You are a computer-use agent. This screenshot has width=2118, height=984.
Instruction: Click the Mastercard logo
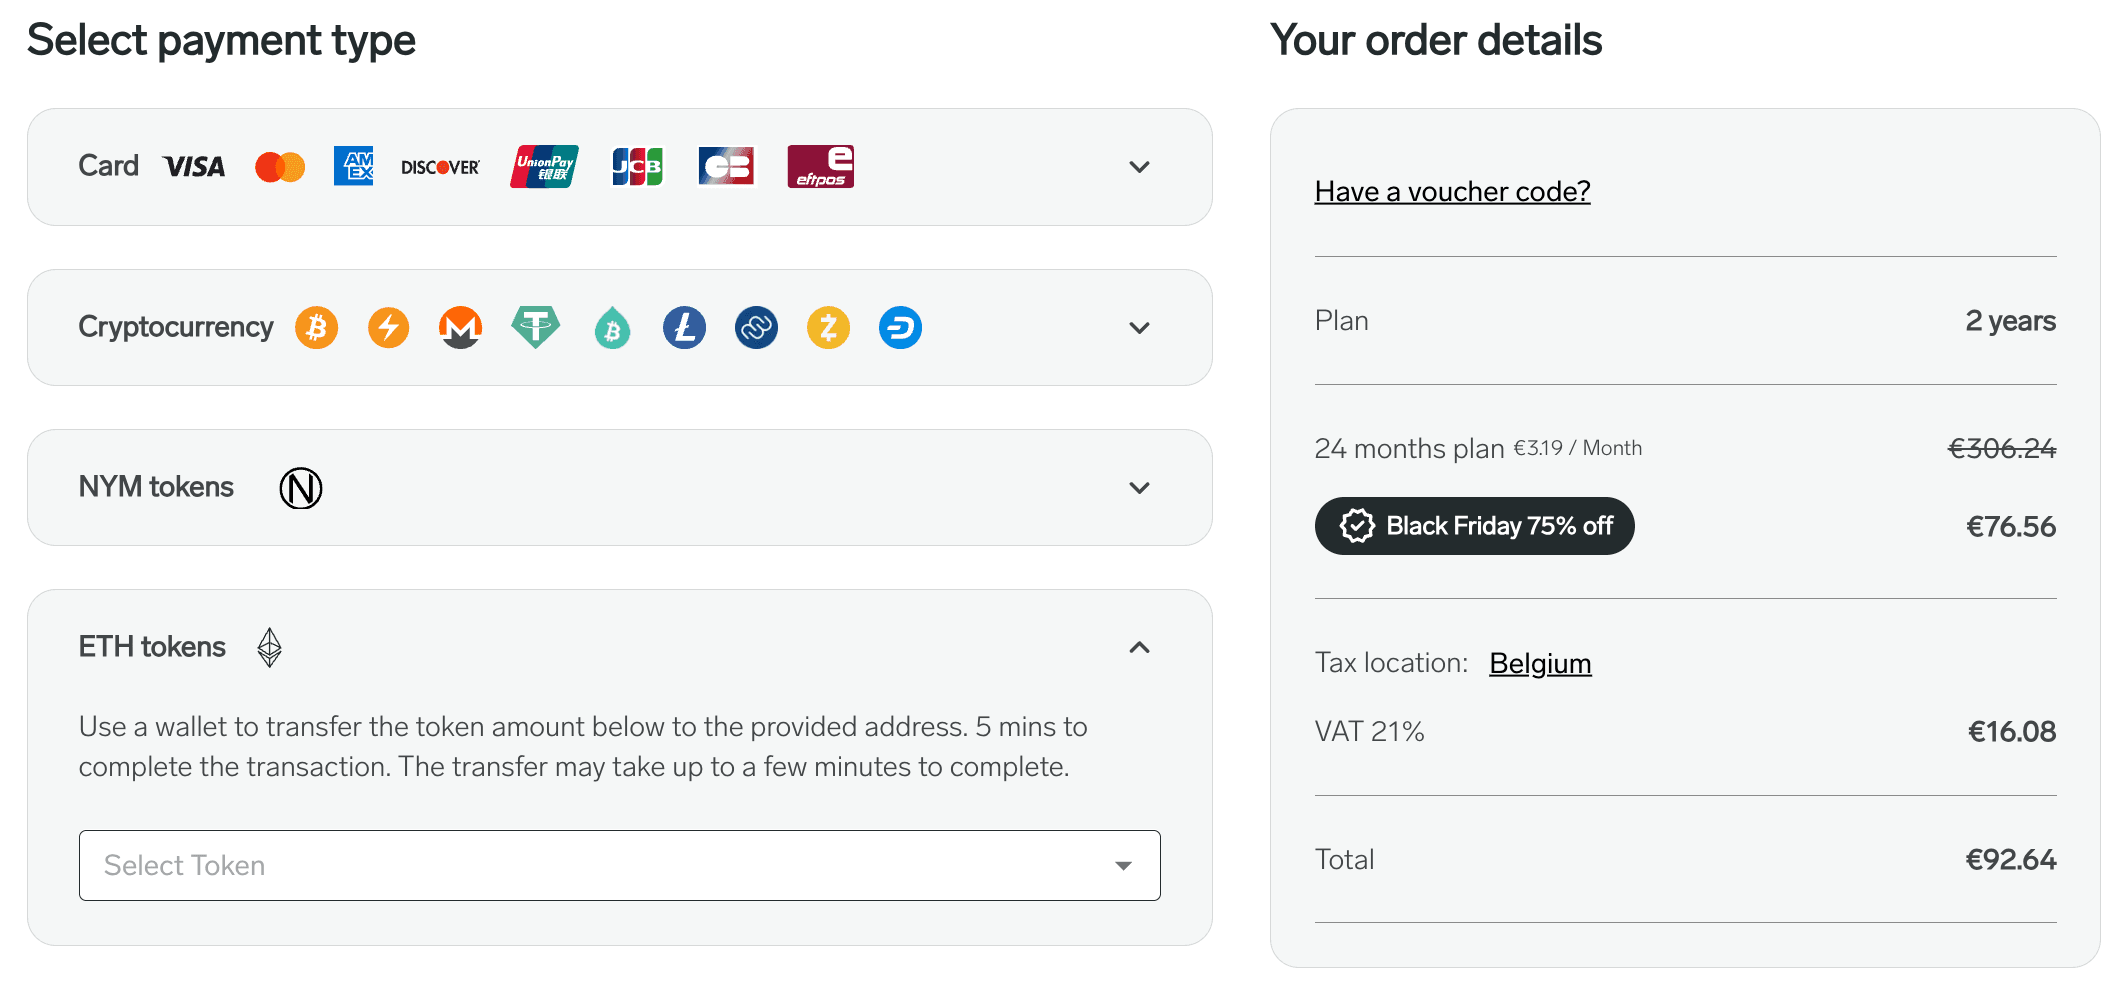pyautogui.click(x=280, y=167)
